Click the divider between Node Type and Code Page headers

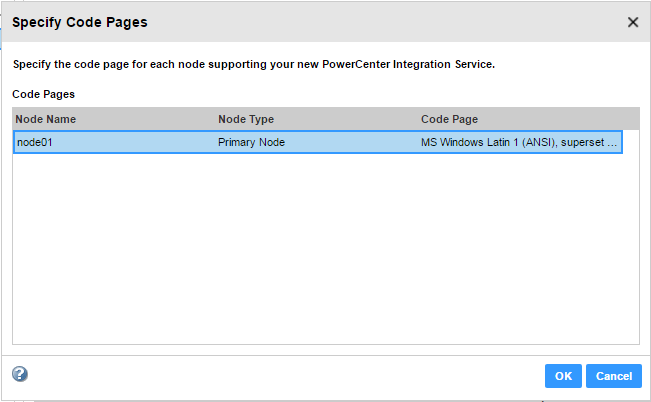pyautogui.click(x=418, y=120)
